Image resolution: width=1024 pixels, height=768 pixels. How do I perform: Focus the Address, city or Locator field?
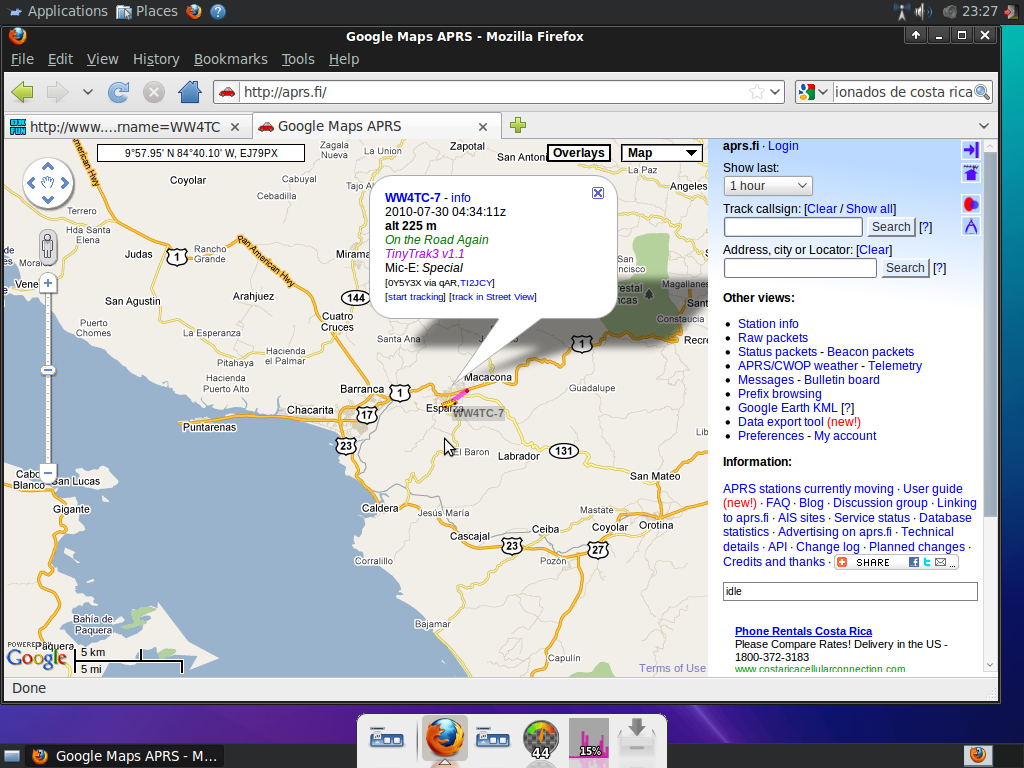[800, 268]
